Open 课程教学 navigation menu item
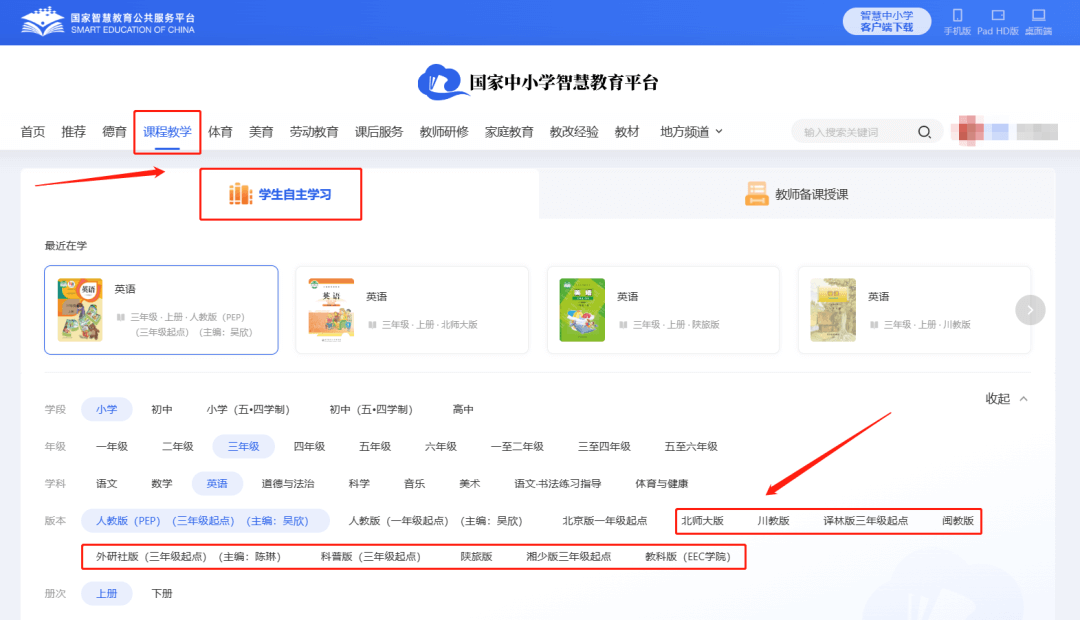Image resolution: width=1080 pixels, height=620 pixels. click(x=167, y=132)
